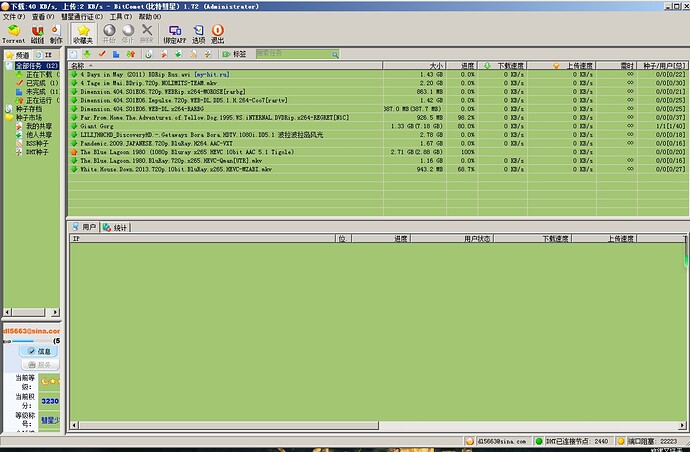Click the Delete (删除) X button
This screenshot has width=690, height=452.
[147, 34]
